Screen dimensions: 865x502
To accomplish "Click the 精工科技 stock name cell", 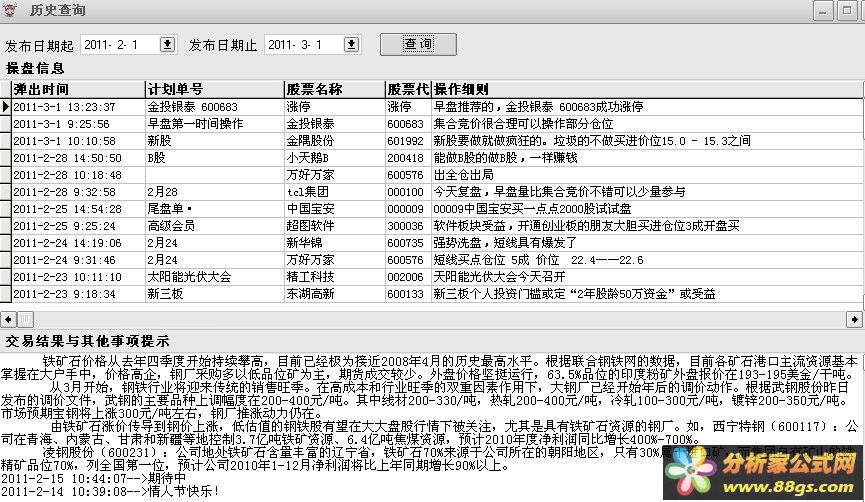I will tap(335, 277).
